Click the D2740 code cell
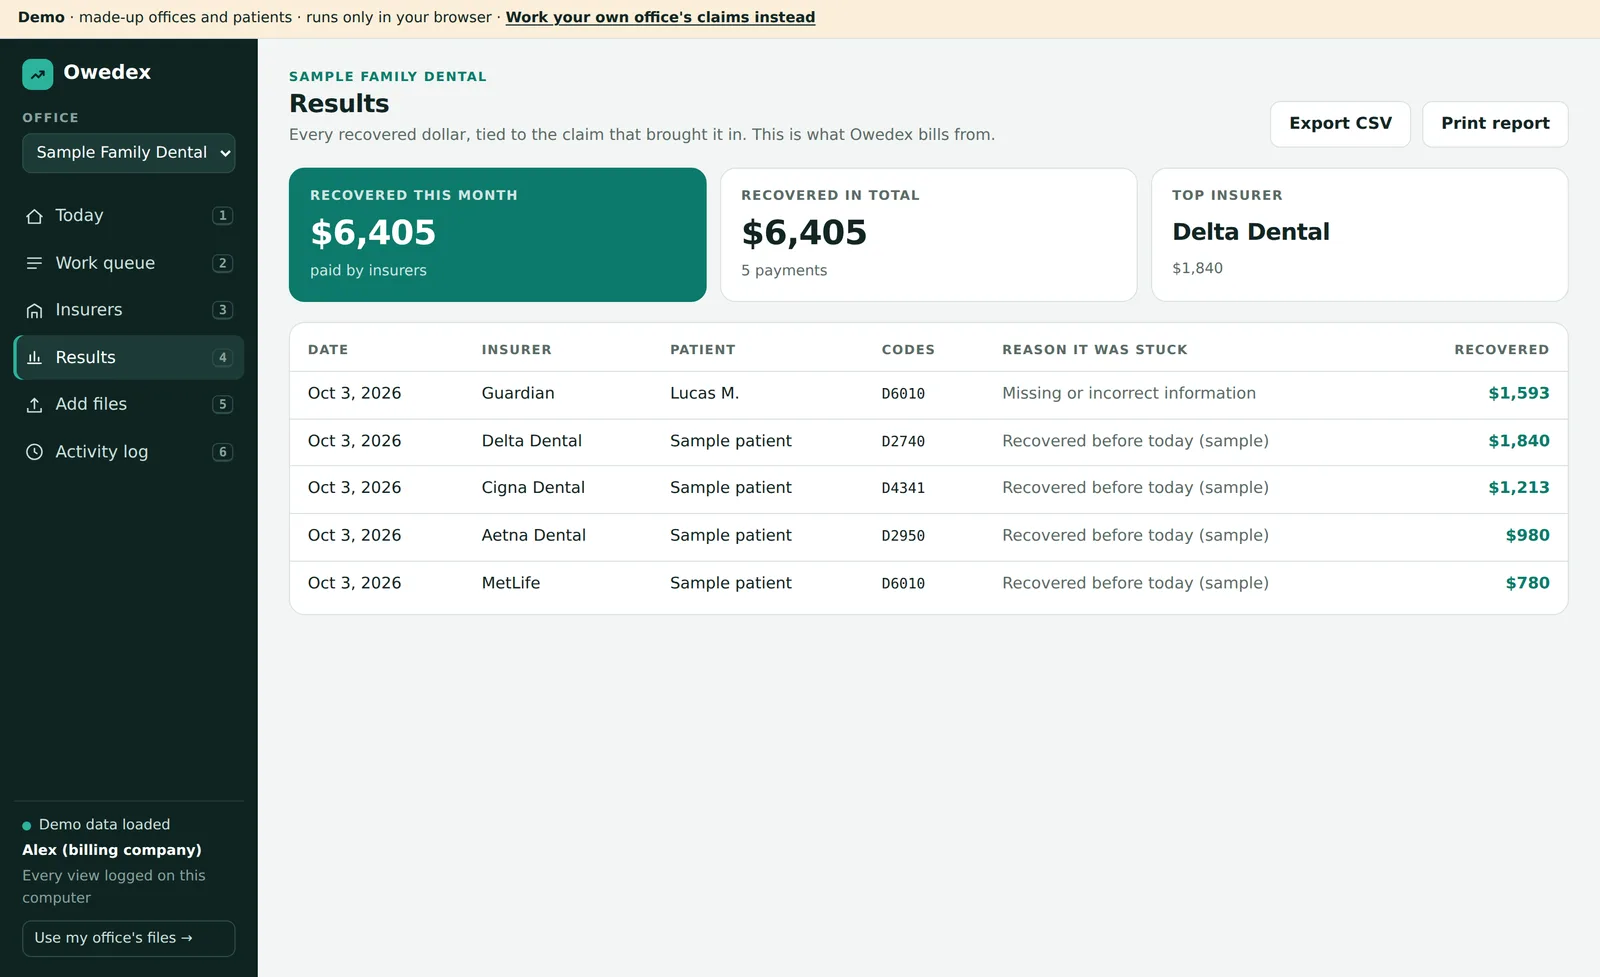This screenshot has width=1600, height=977. click(x=903, y=441)
